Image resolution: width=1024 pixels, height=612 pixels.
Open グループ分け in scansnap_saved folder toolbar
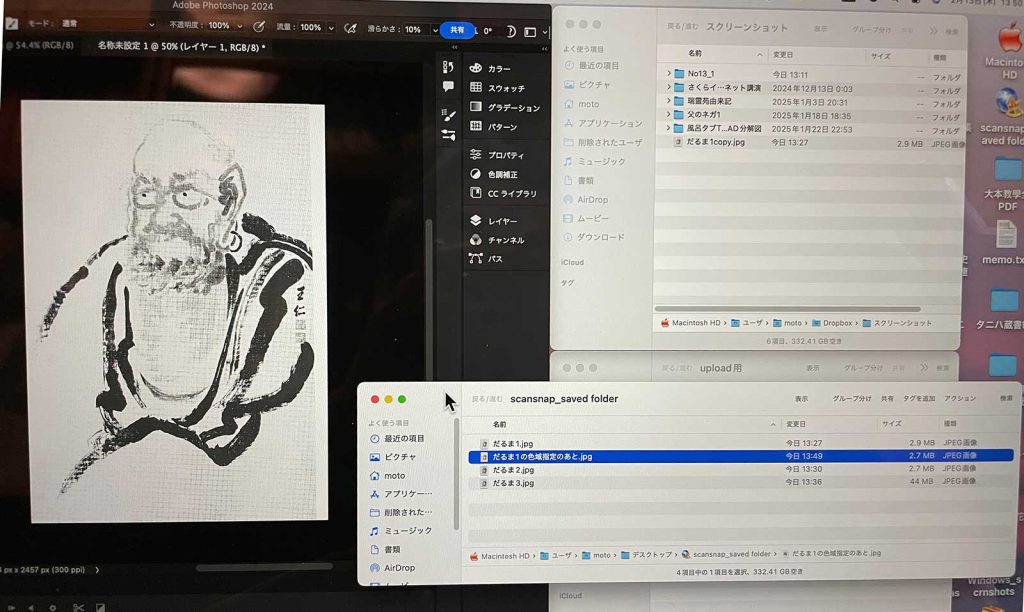point(851,398)
